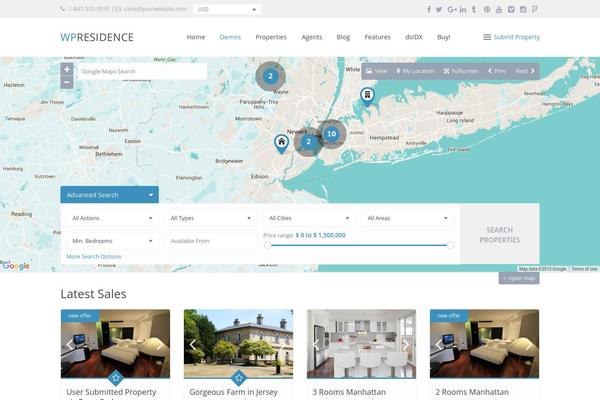Open the All Areas dropdown

[408, 218]
